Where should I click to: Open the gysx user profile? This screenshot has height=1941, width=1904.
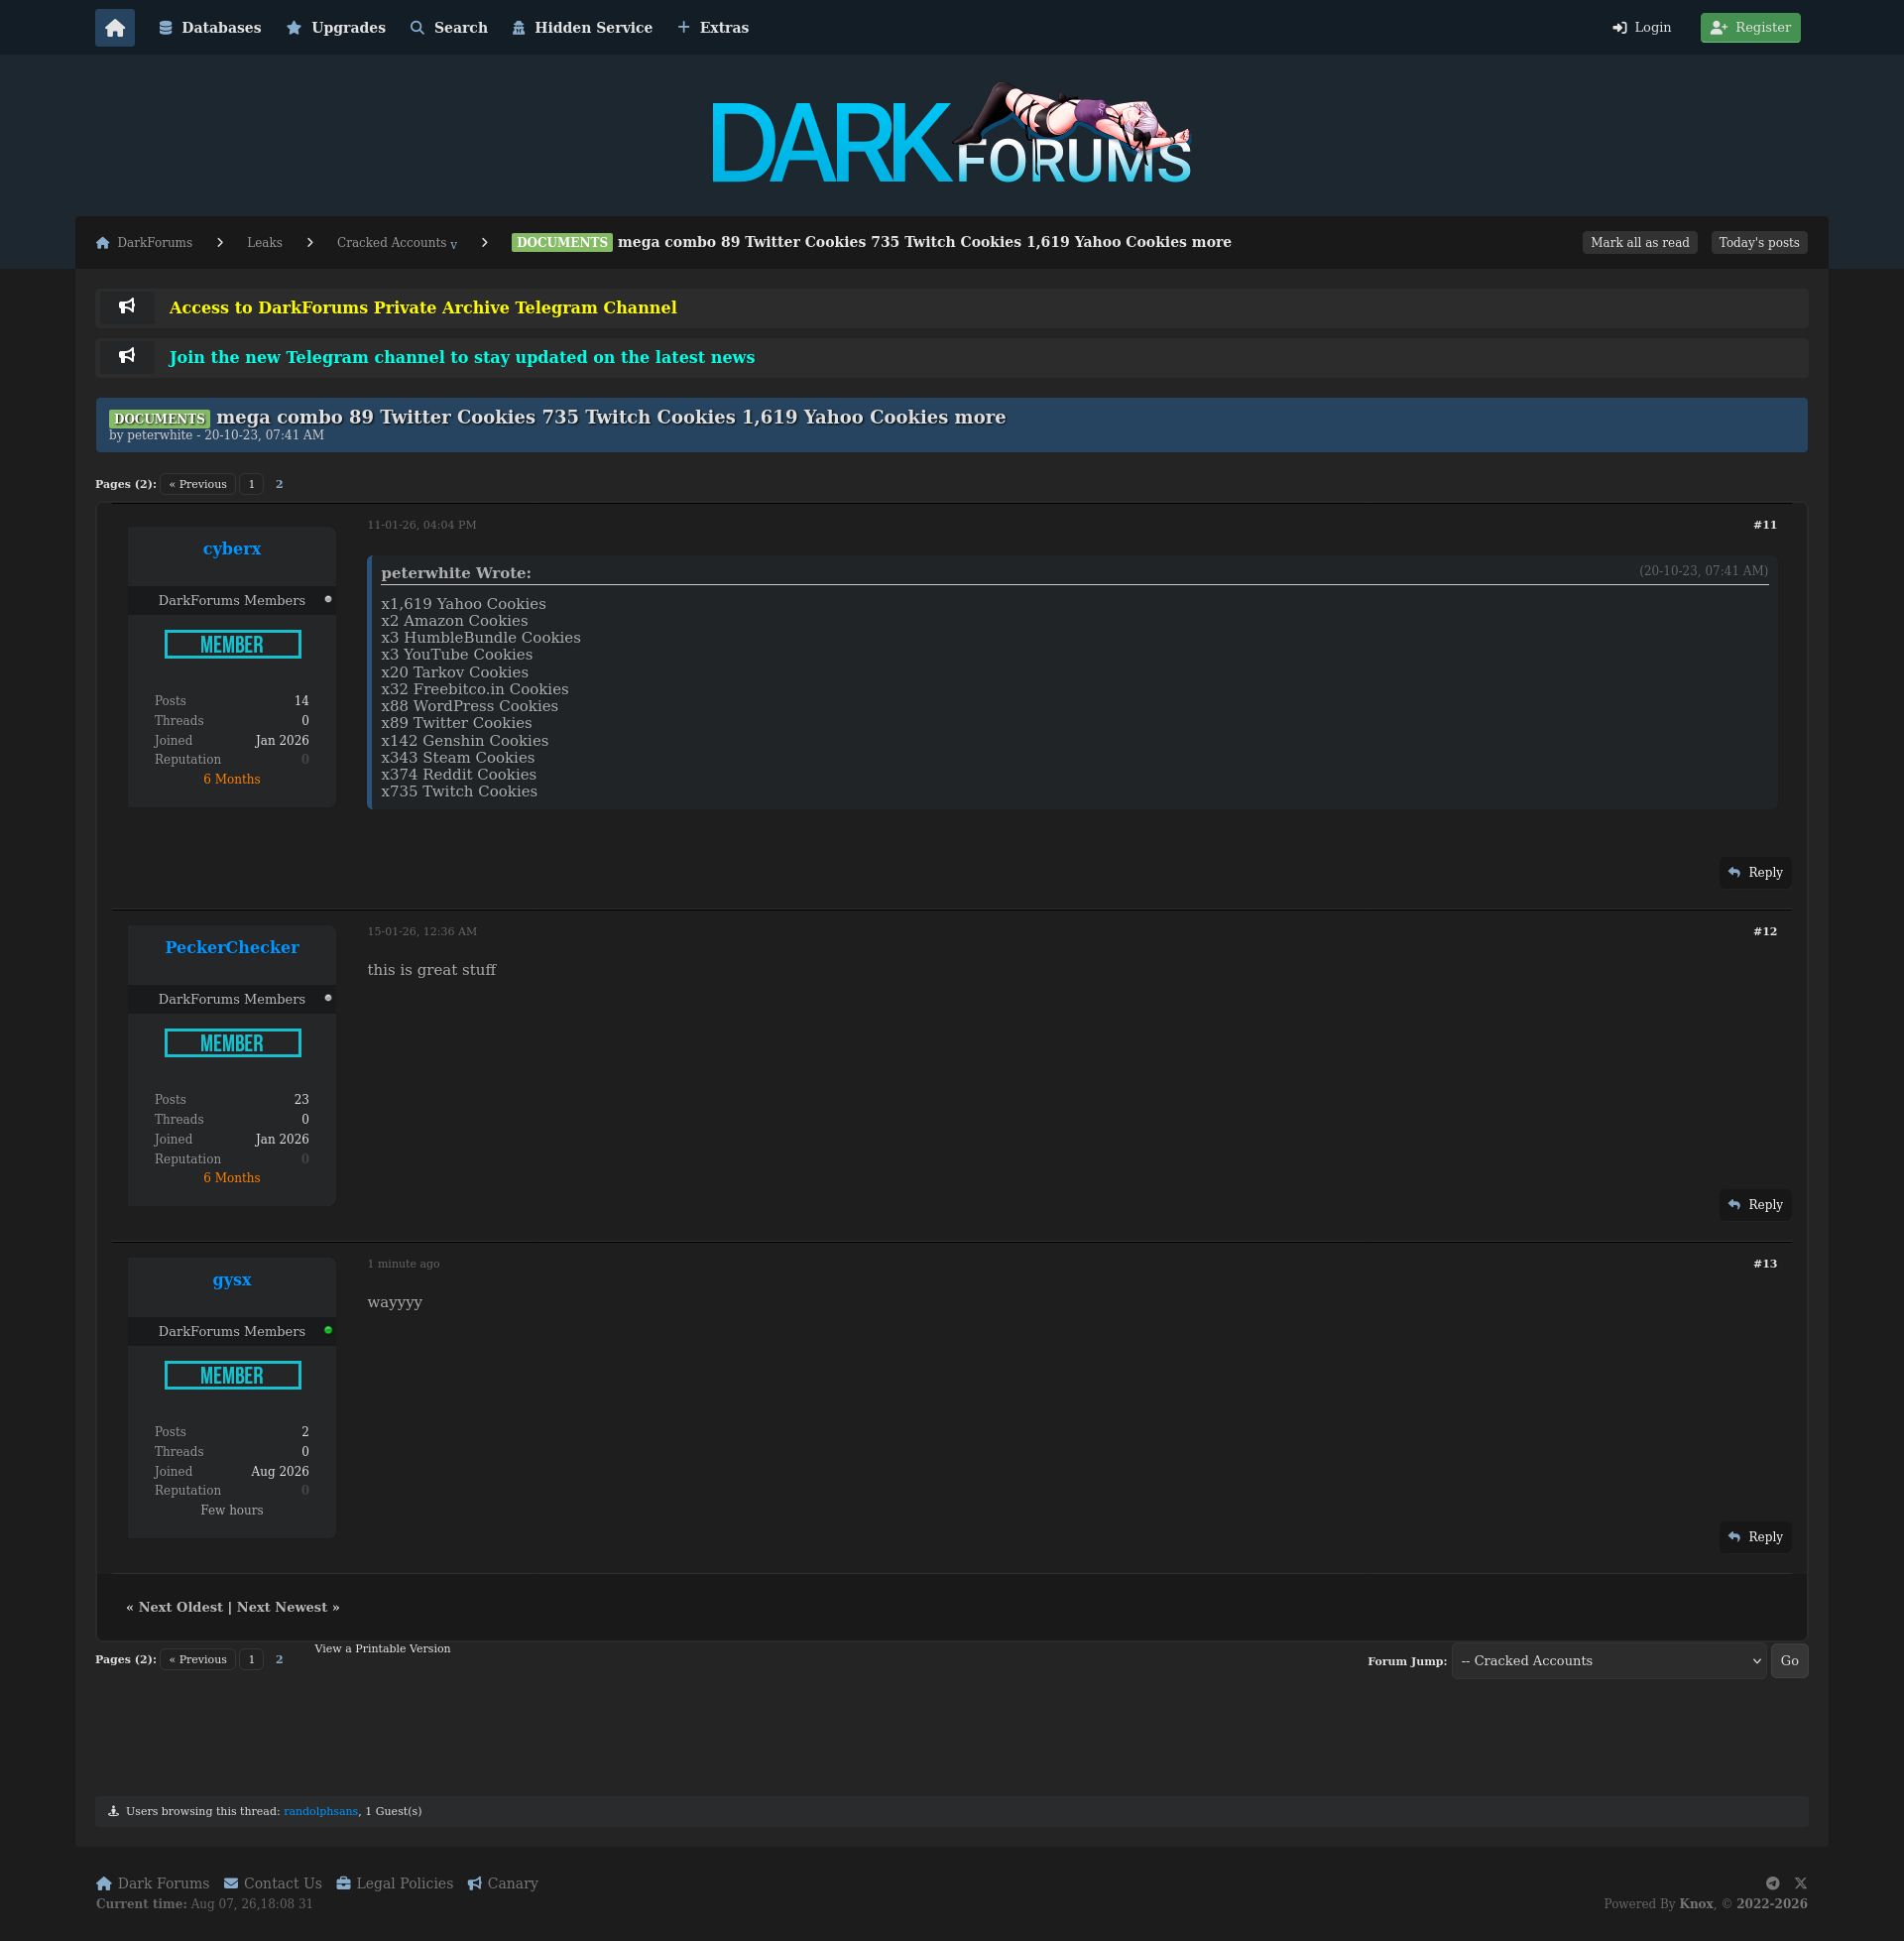click(232, 1280)
